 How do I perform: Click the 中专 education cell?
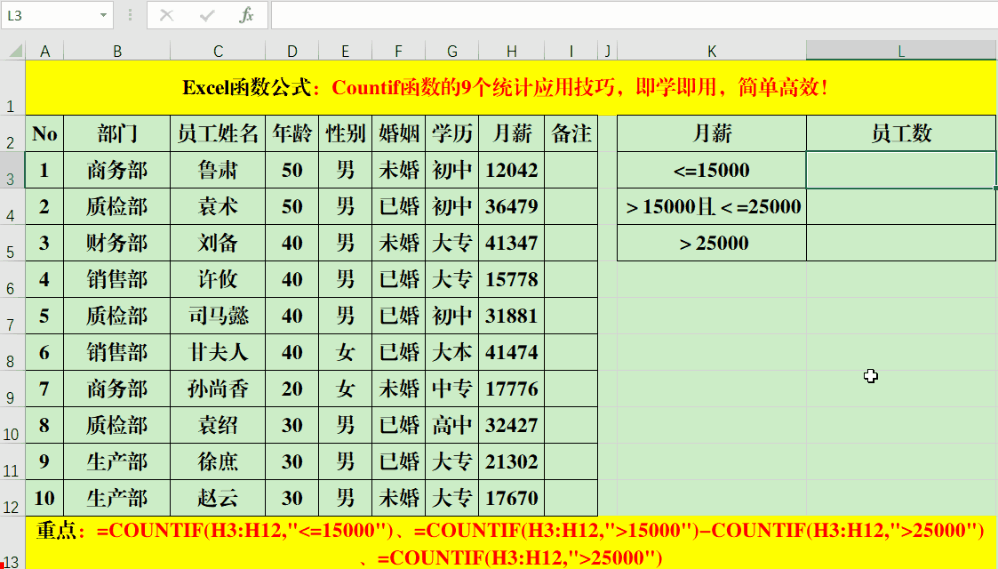click(452, 389)
